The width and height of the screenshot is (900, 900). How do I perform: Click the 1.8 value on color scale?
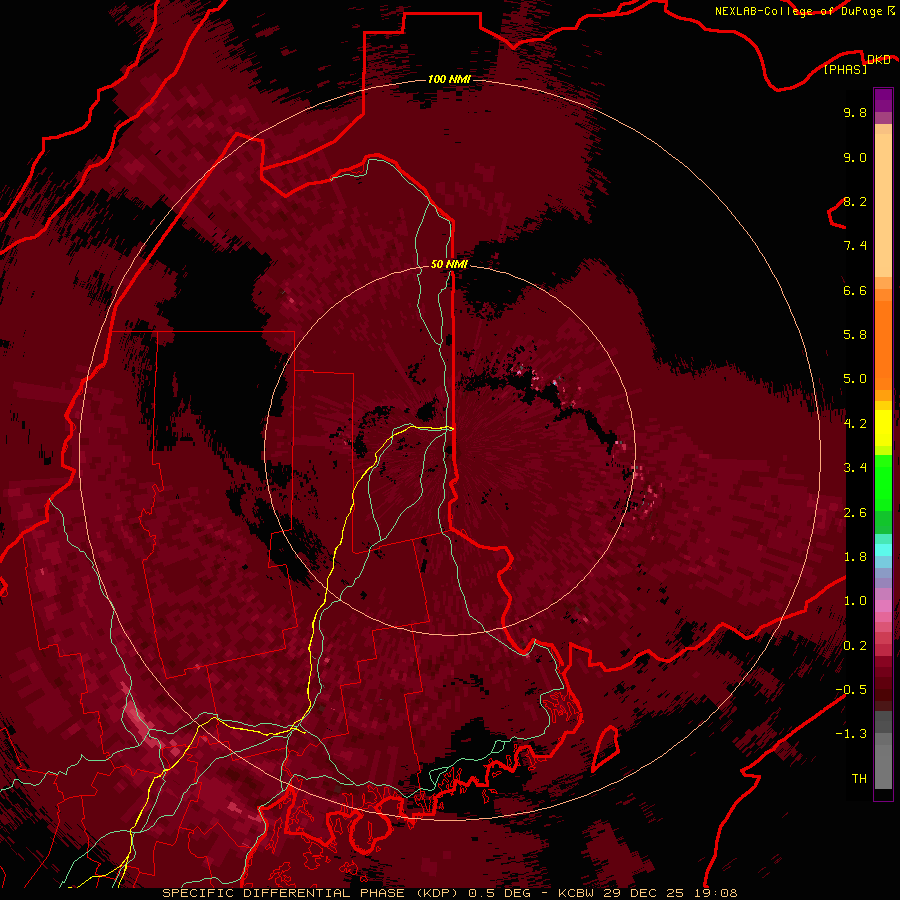click(855, 557)
